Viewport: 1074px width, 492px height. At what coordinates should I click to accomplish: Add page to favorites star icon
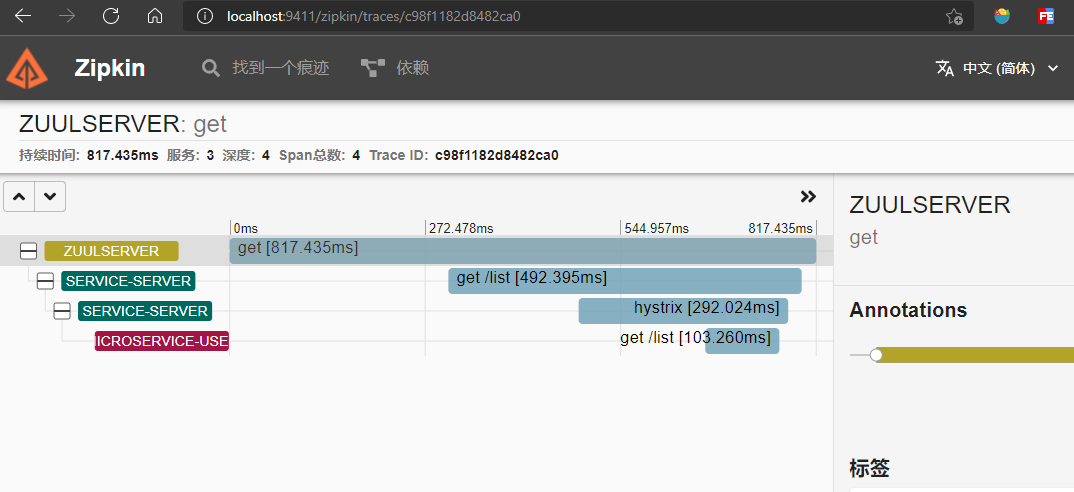pyautogui.click(x=954, y=16)
